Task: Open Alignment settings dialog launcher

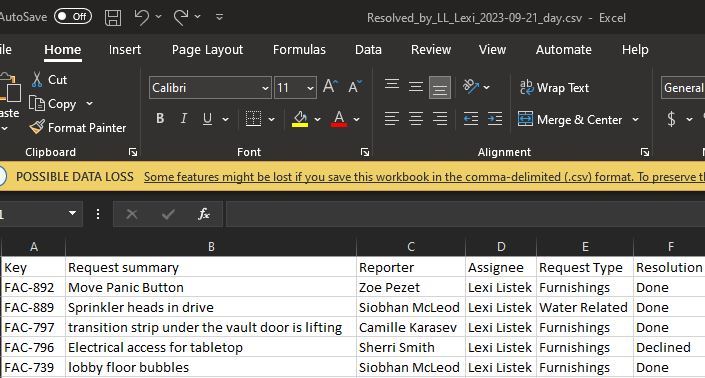Action: click(x=645, y=152)
